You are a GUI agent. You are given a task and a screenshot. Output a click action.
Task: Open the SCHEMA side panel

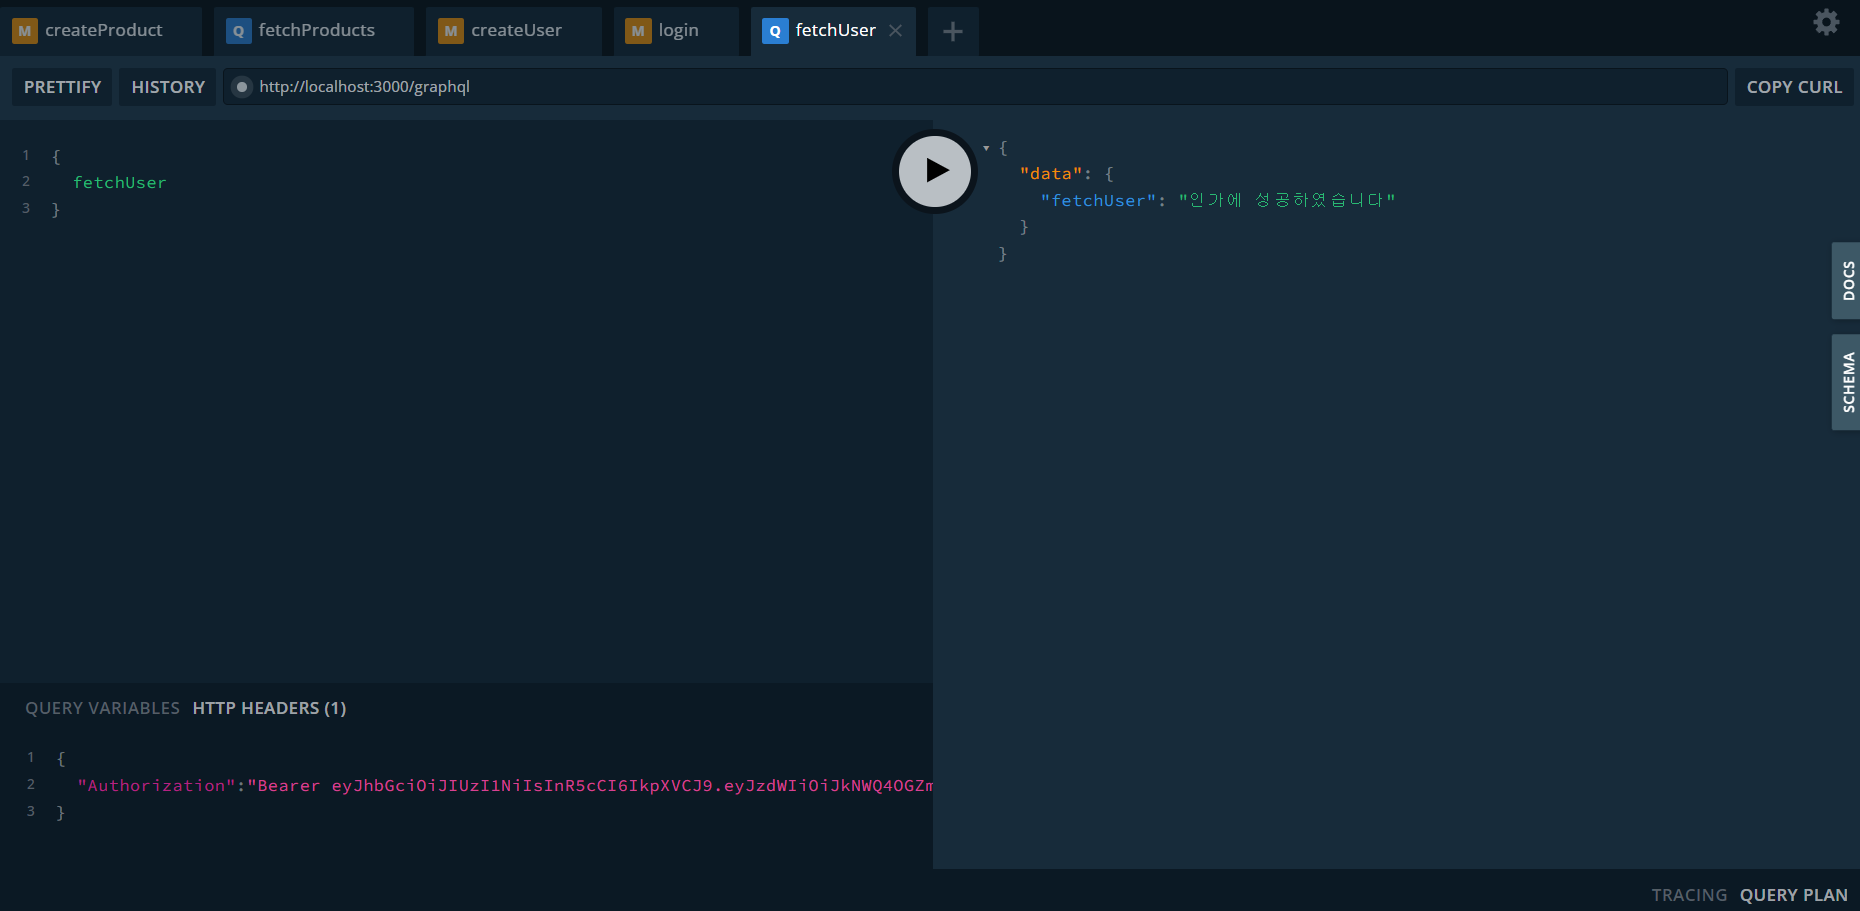click(x=1846, y=382)
